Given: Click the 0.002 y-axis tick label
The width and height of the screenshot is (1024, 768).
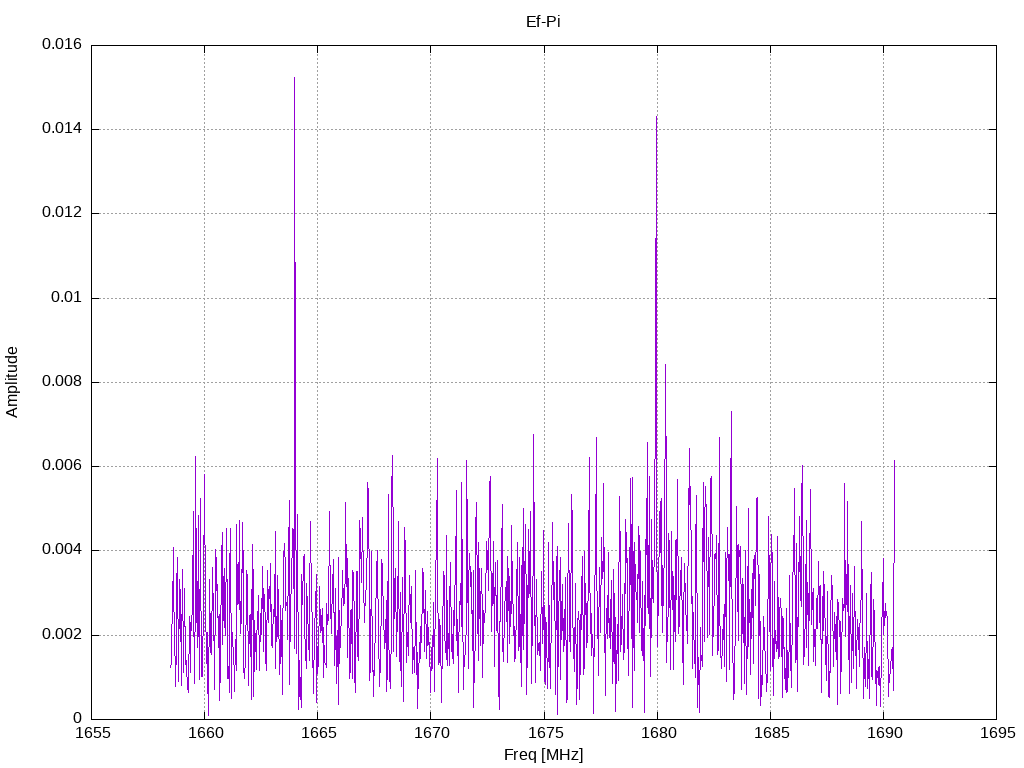Looking at the screenshot, I should point(62,635).
